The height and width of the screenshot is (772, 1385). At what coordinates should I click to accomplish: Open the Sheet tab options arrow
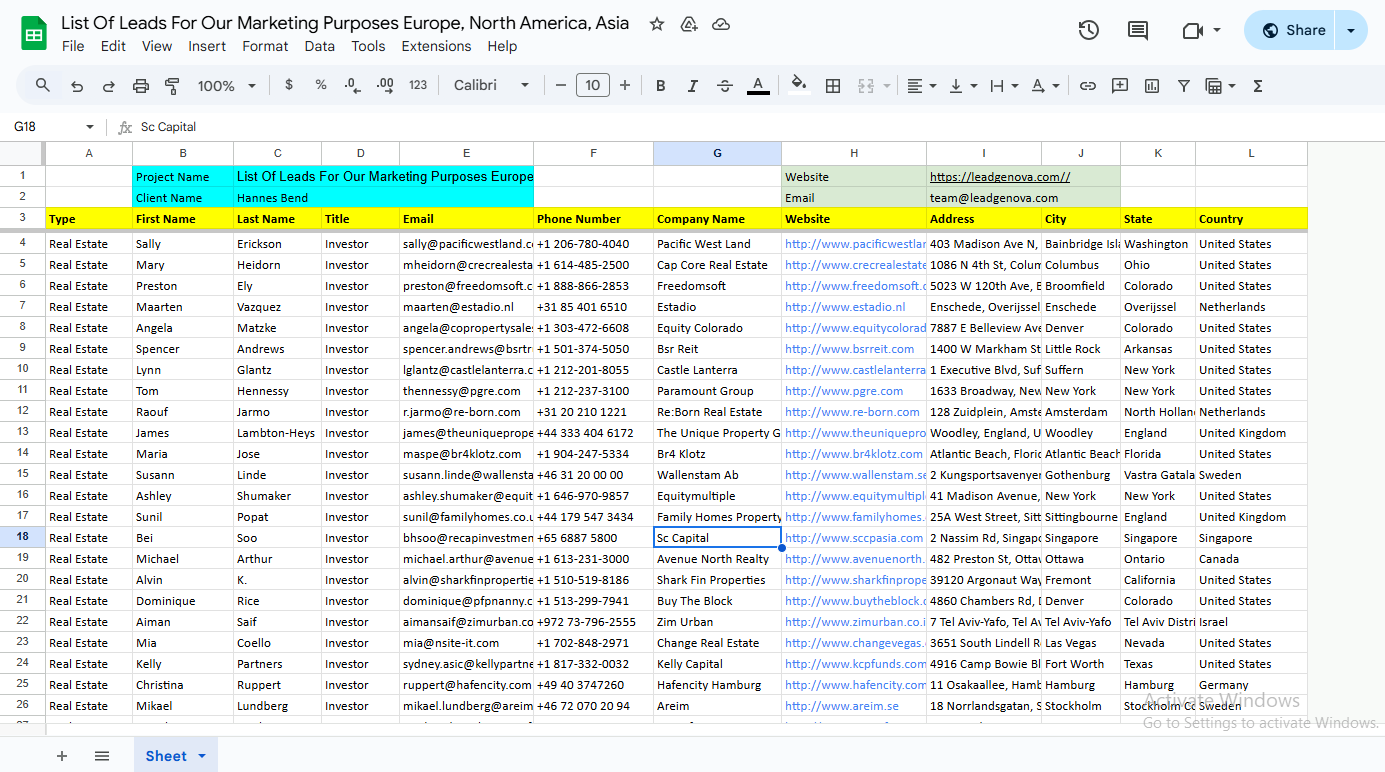[202, 756]
